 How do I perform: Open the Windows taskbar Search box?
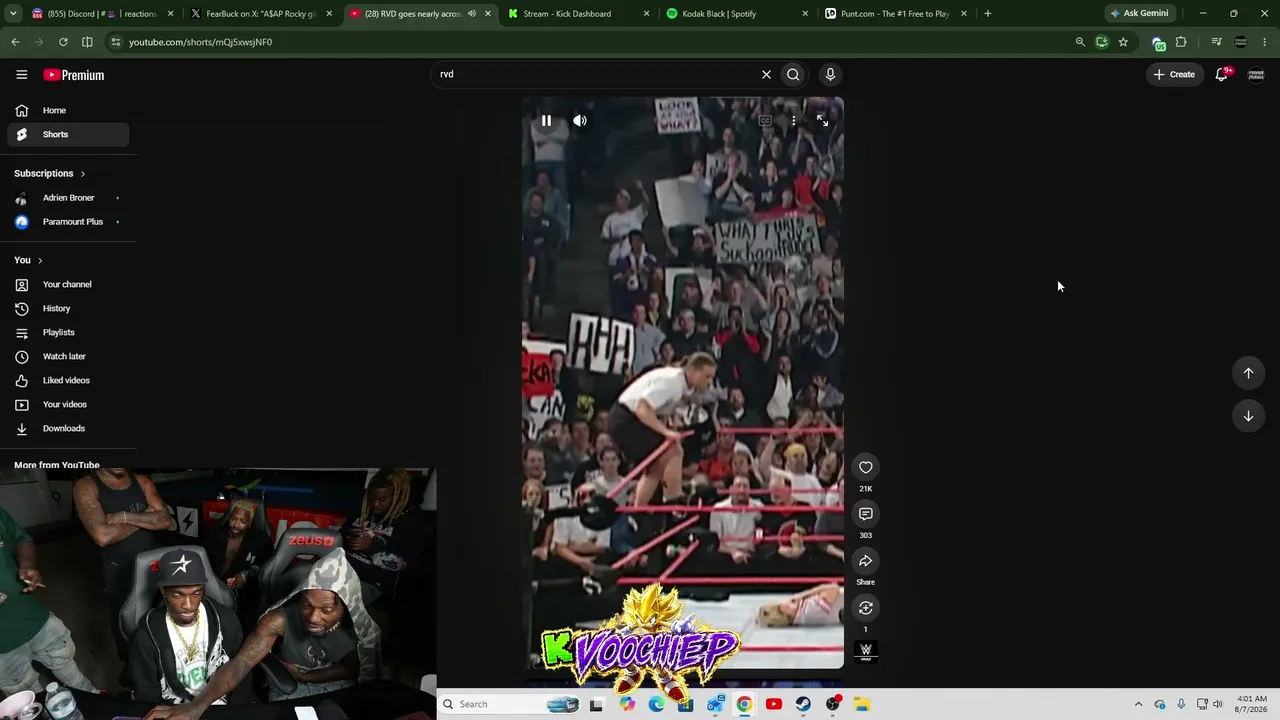tap(509, 704)
